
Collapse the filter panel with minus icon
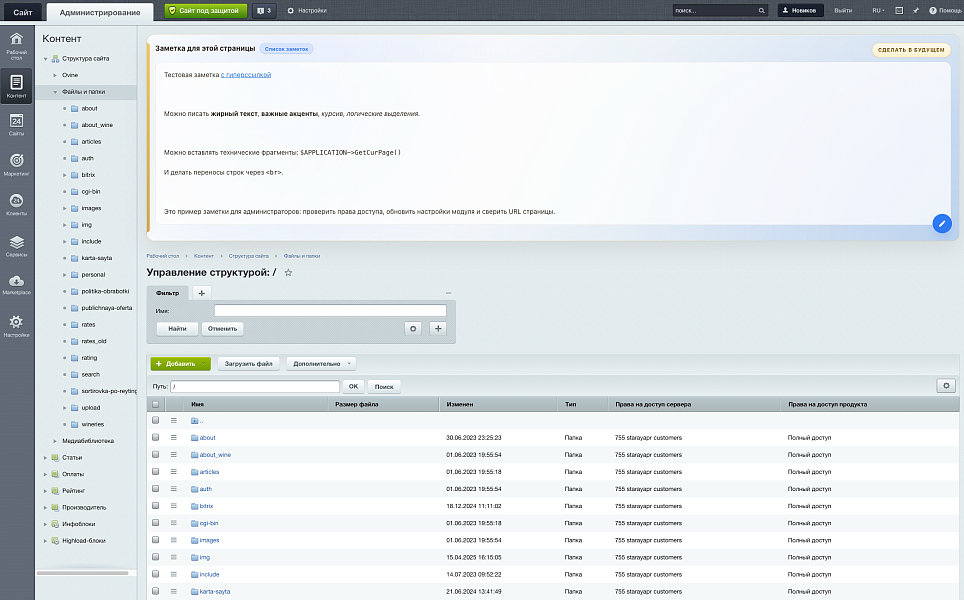448,293
